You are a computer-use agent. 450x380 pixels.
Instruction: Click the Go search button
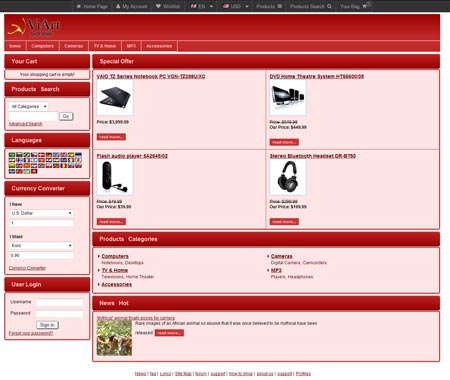[66, 116]
